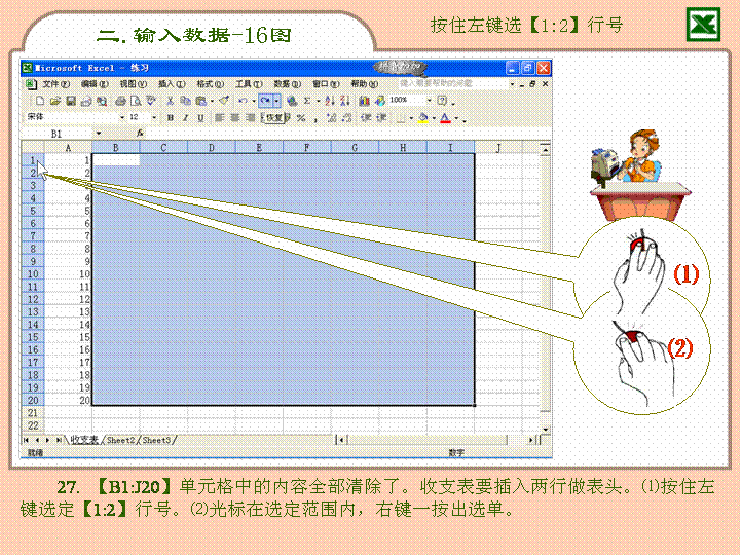Open the font color picker
Viewport: 740px width, 555px height.
click(x=457, y=118)
